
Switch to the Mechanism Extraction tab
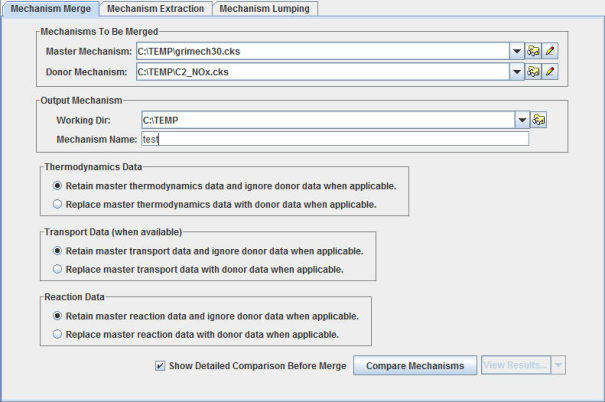coord(155,8)
